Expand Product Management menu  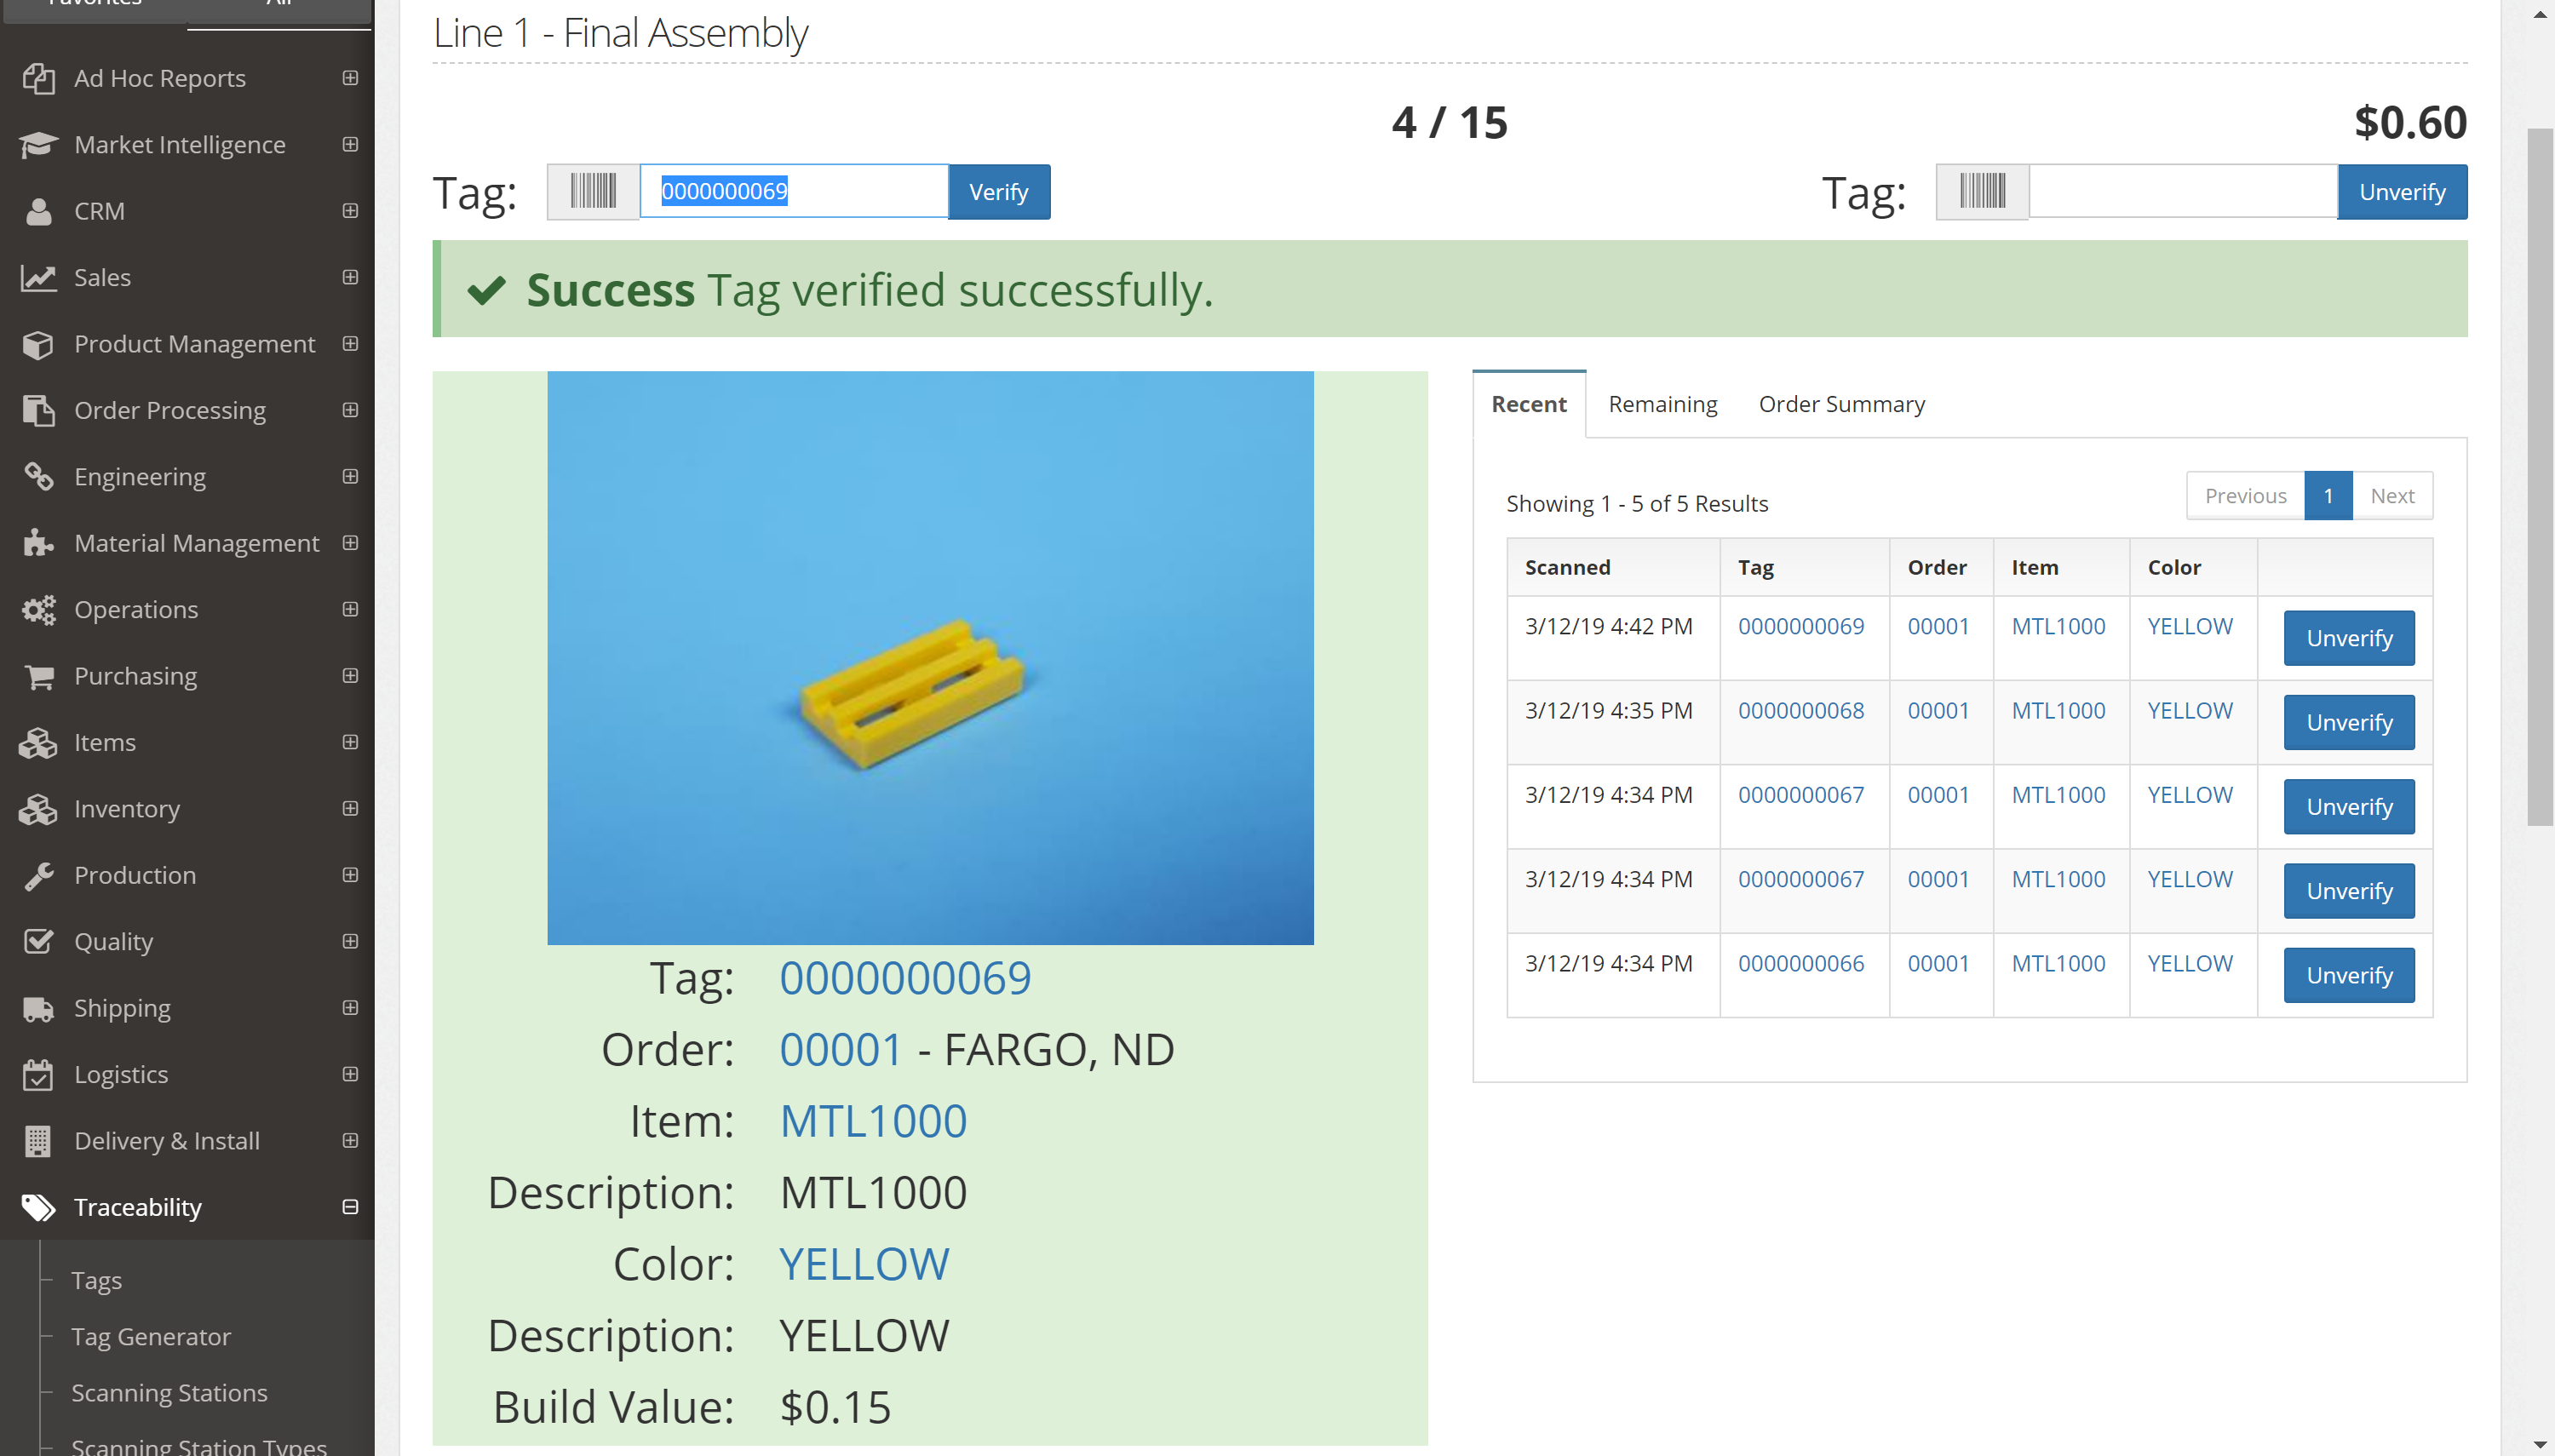coord(350,343)
